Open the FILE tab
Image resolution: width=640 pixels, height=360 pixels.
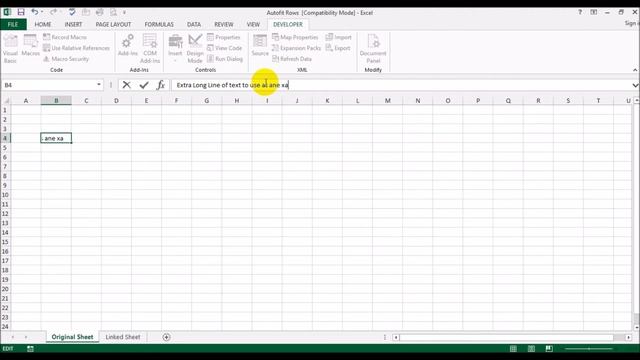13,24
